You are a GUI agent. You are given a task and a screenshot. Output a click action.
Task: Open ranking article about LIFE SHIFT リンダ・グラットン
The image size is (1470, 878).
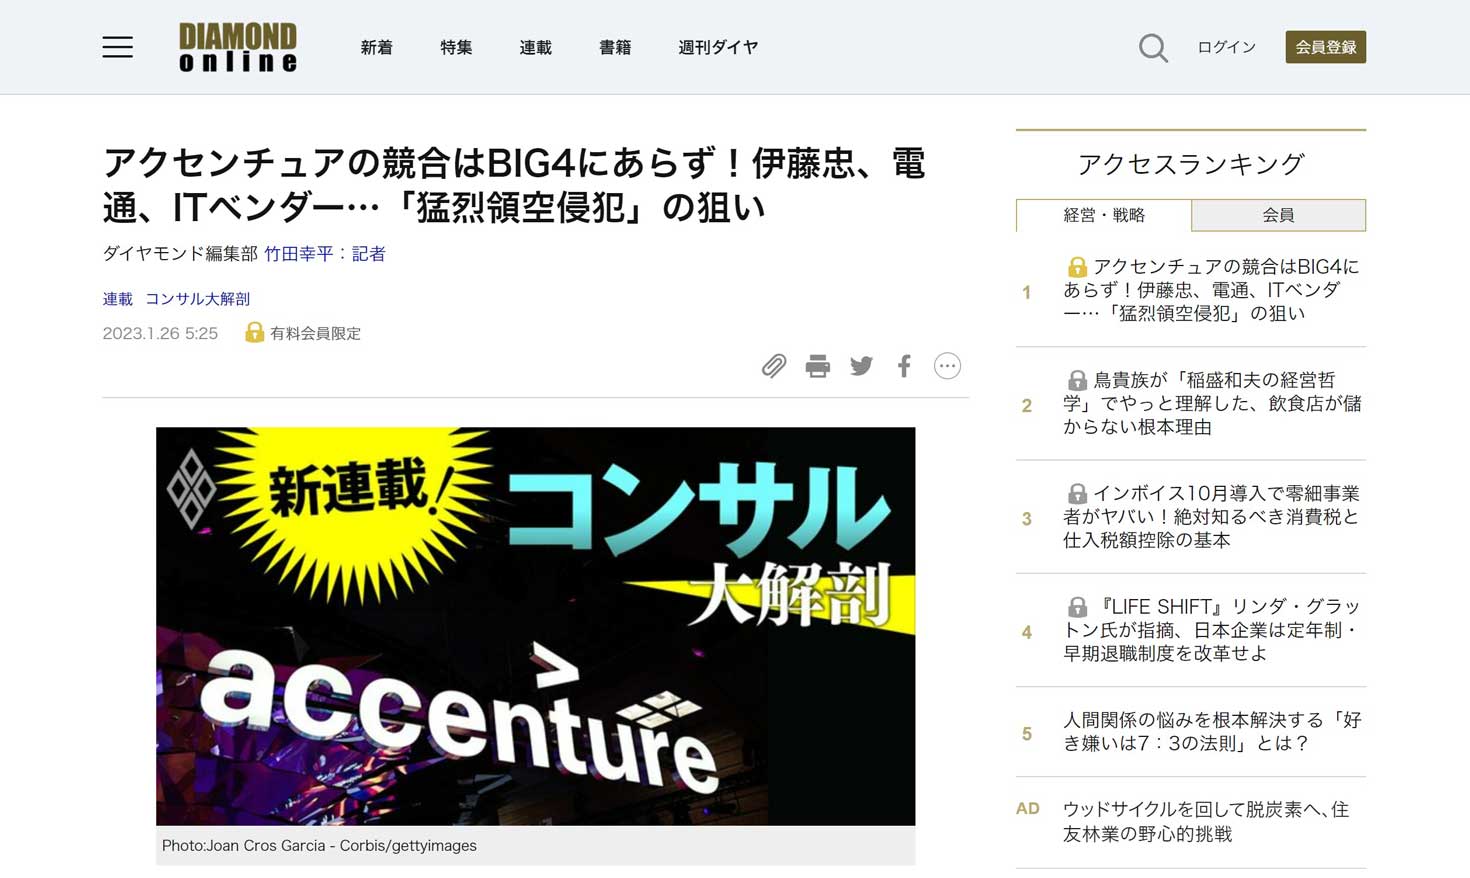(1212, 629)
